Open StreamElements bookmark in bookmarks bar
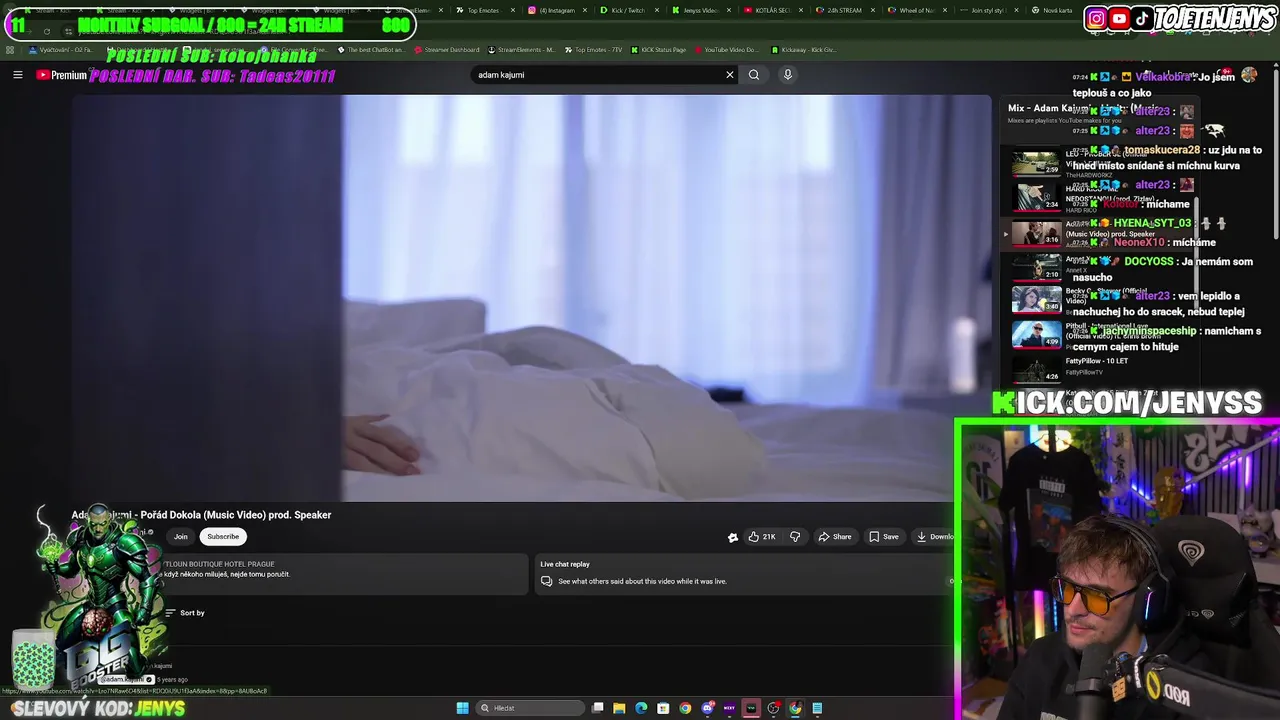The width and height of the screenshot is (1280, 720). (x=520, y=49)
